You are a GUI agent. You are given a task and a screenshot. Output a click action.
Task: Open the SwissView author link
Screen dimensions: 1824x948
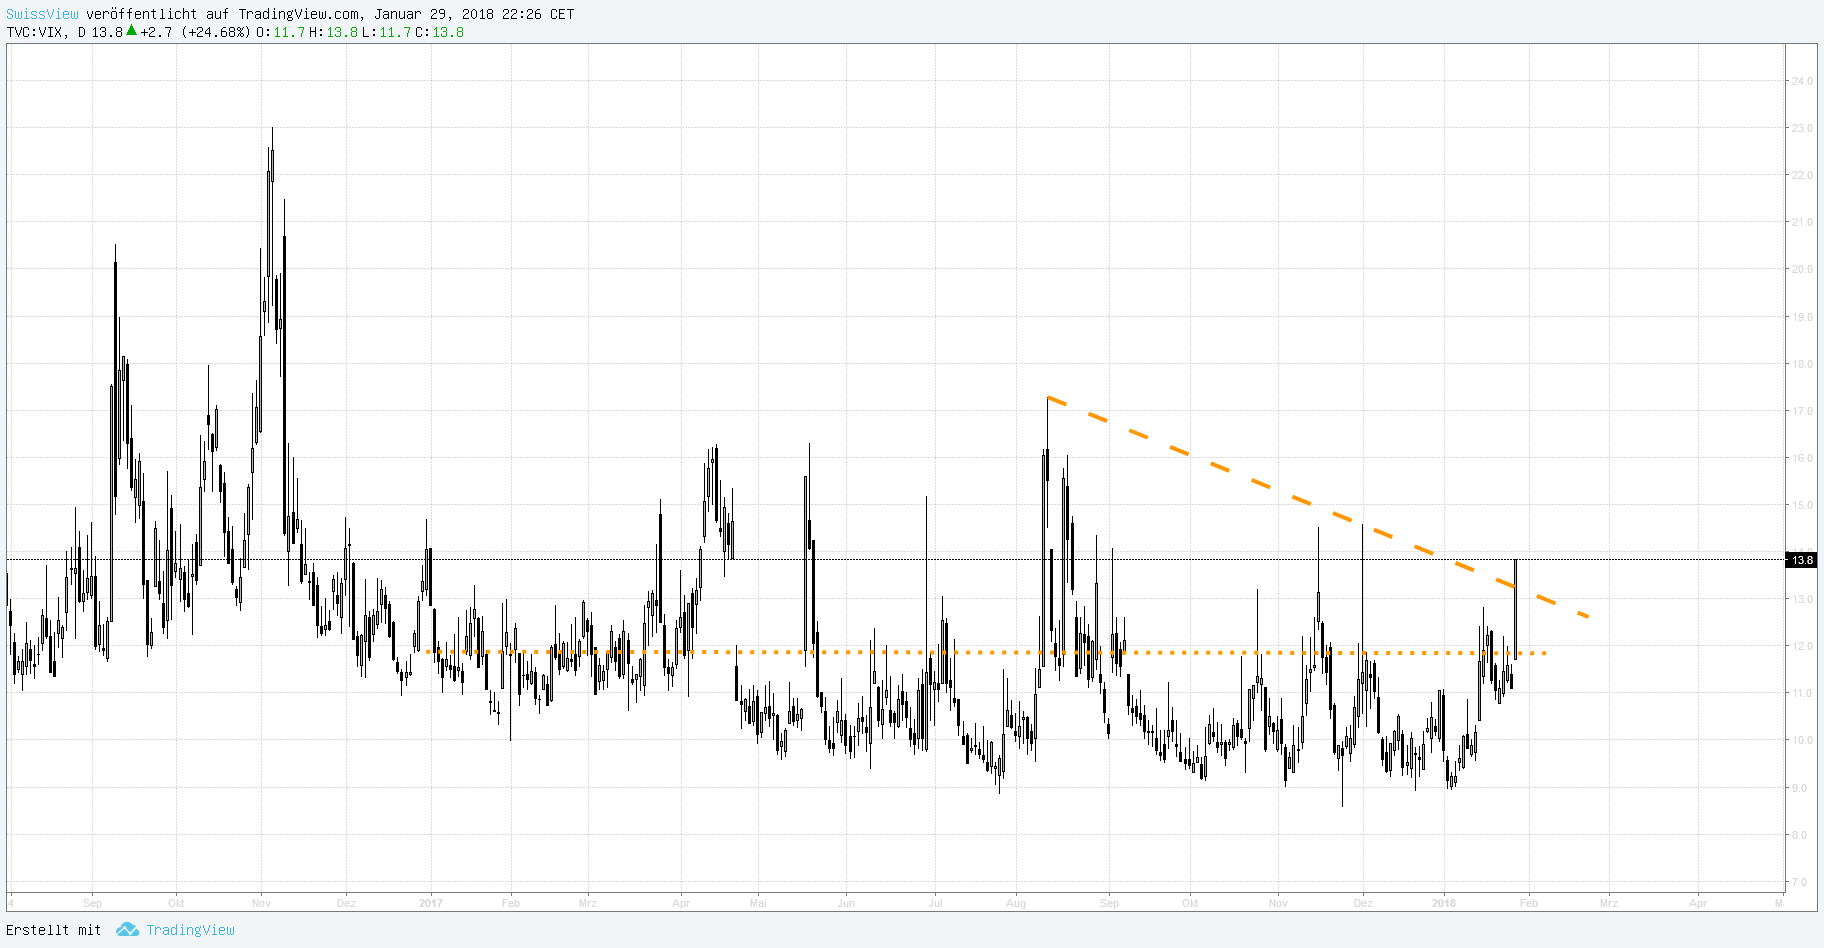42,14
